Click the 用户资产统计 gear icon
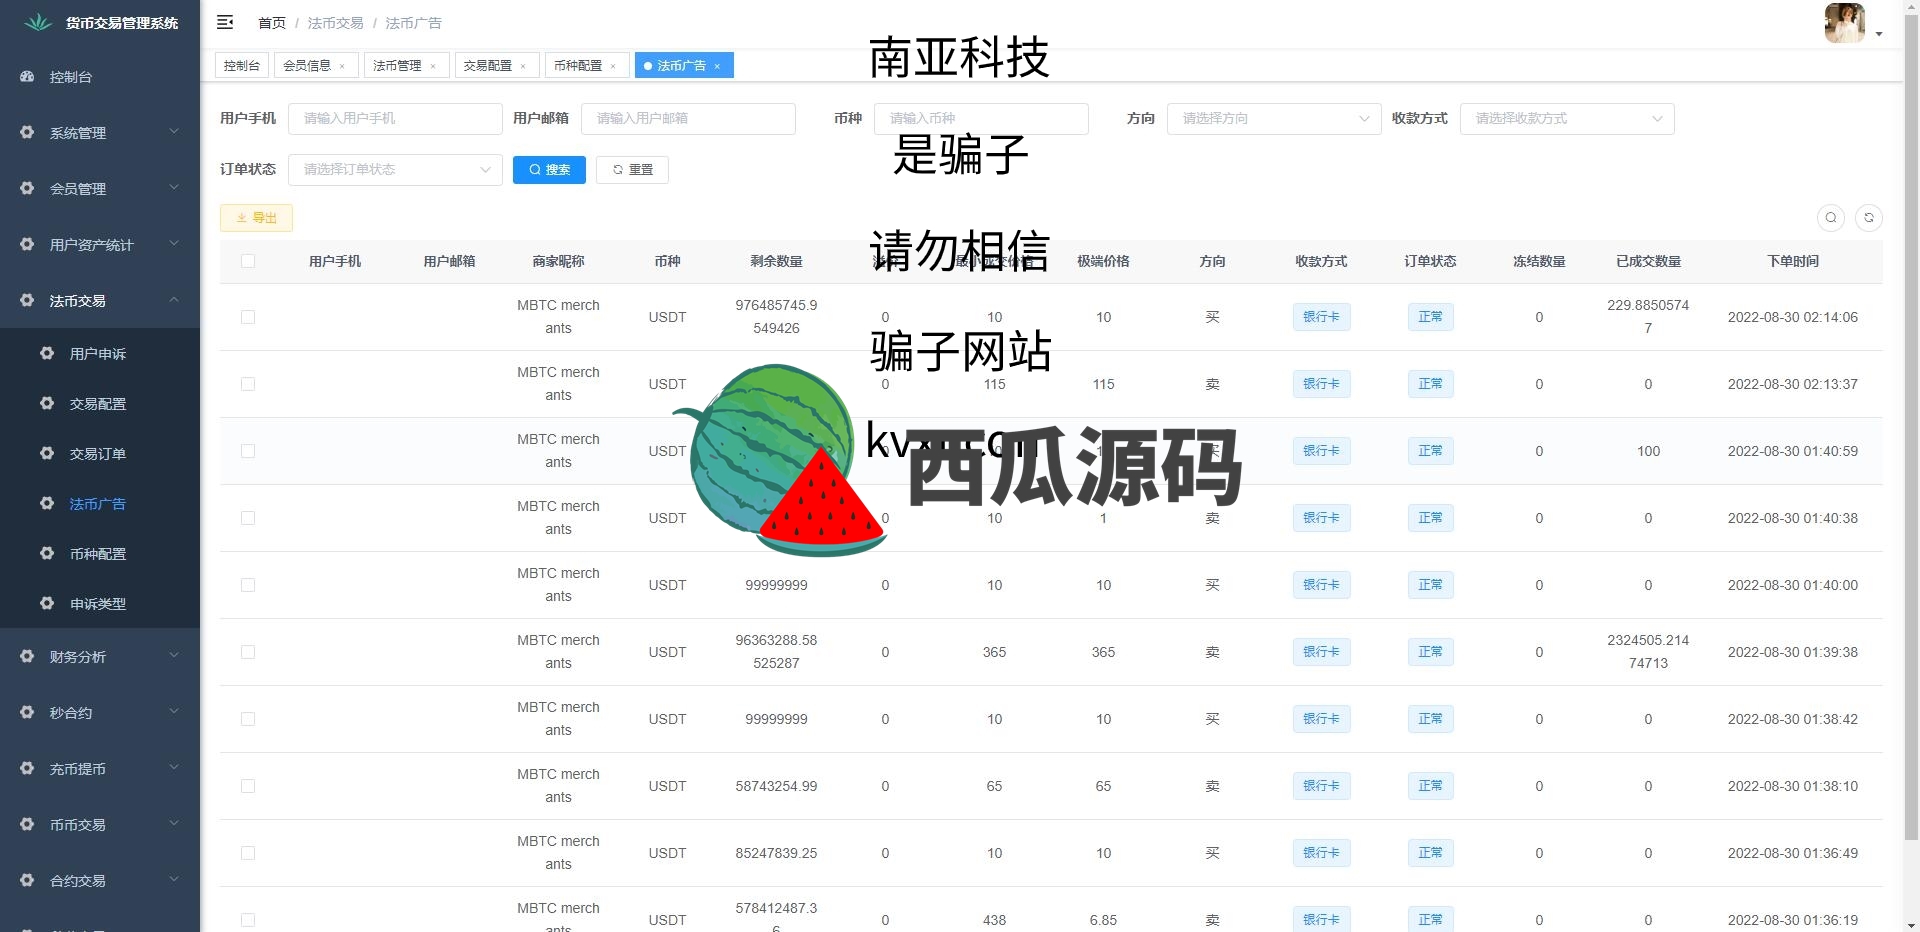The height and width of the screenshot is (932, 1920). pos(28,244)
